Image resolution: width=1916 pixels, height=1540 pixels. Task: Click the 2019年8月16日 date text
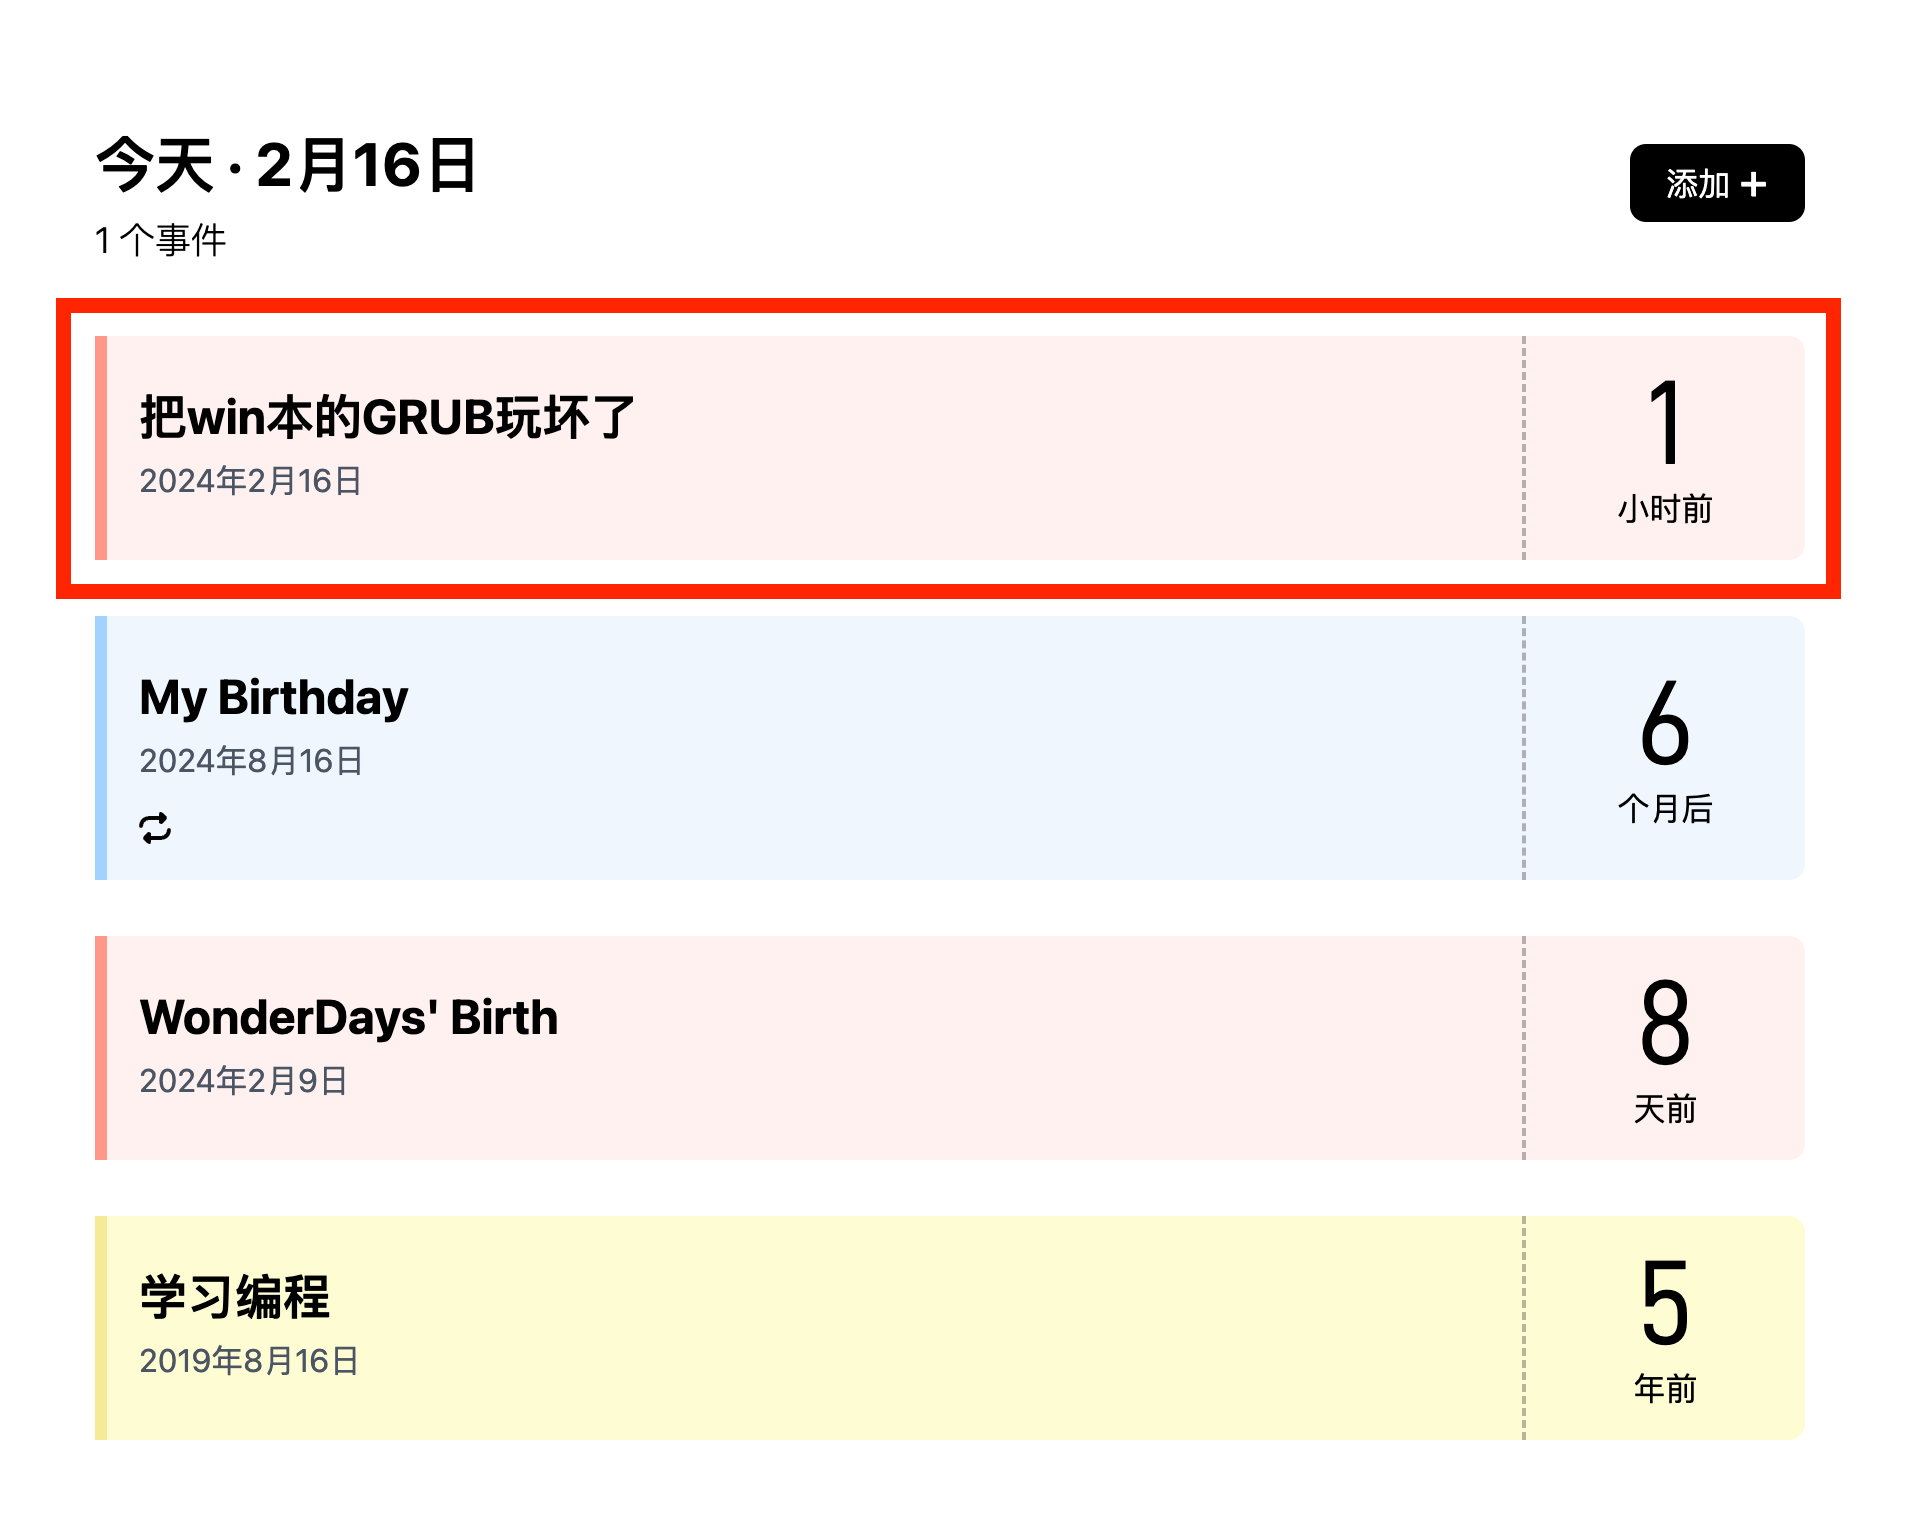point(249,1361)
